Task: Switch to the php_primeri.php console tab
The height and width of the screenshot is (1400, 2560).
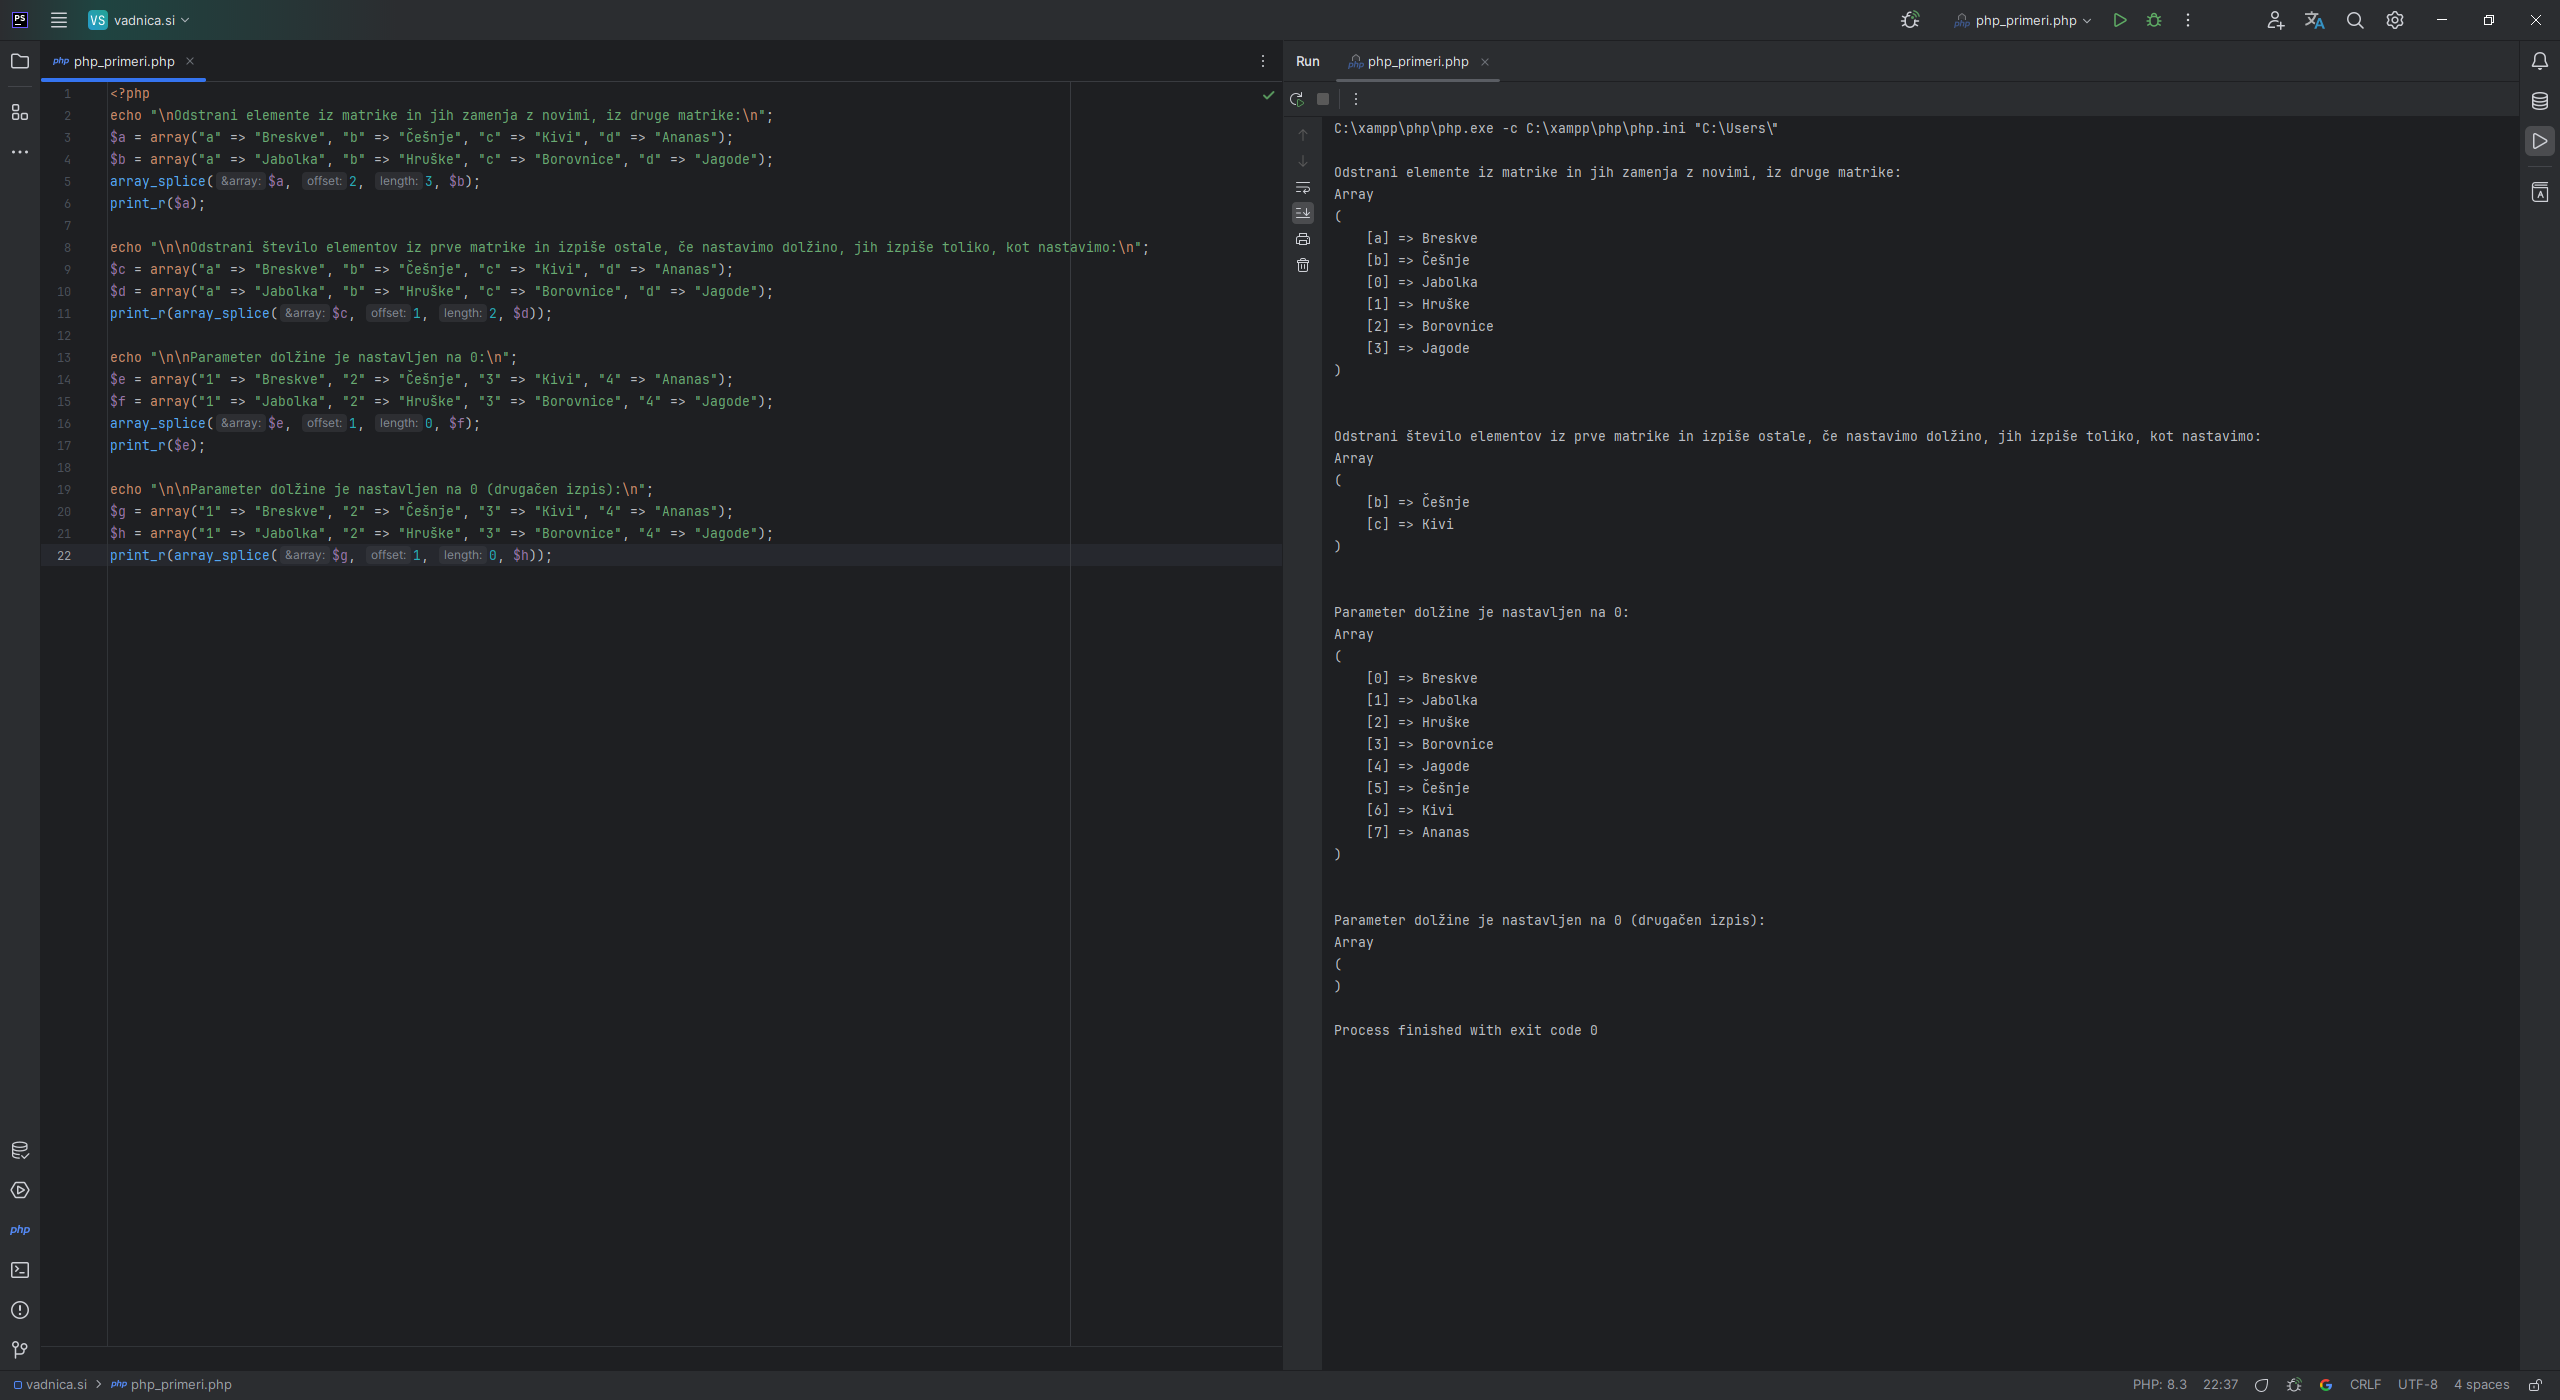Action: coord(1416,61)
